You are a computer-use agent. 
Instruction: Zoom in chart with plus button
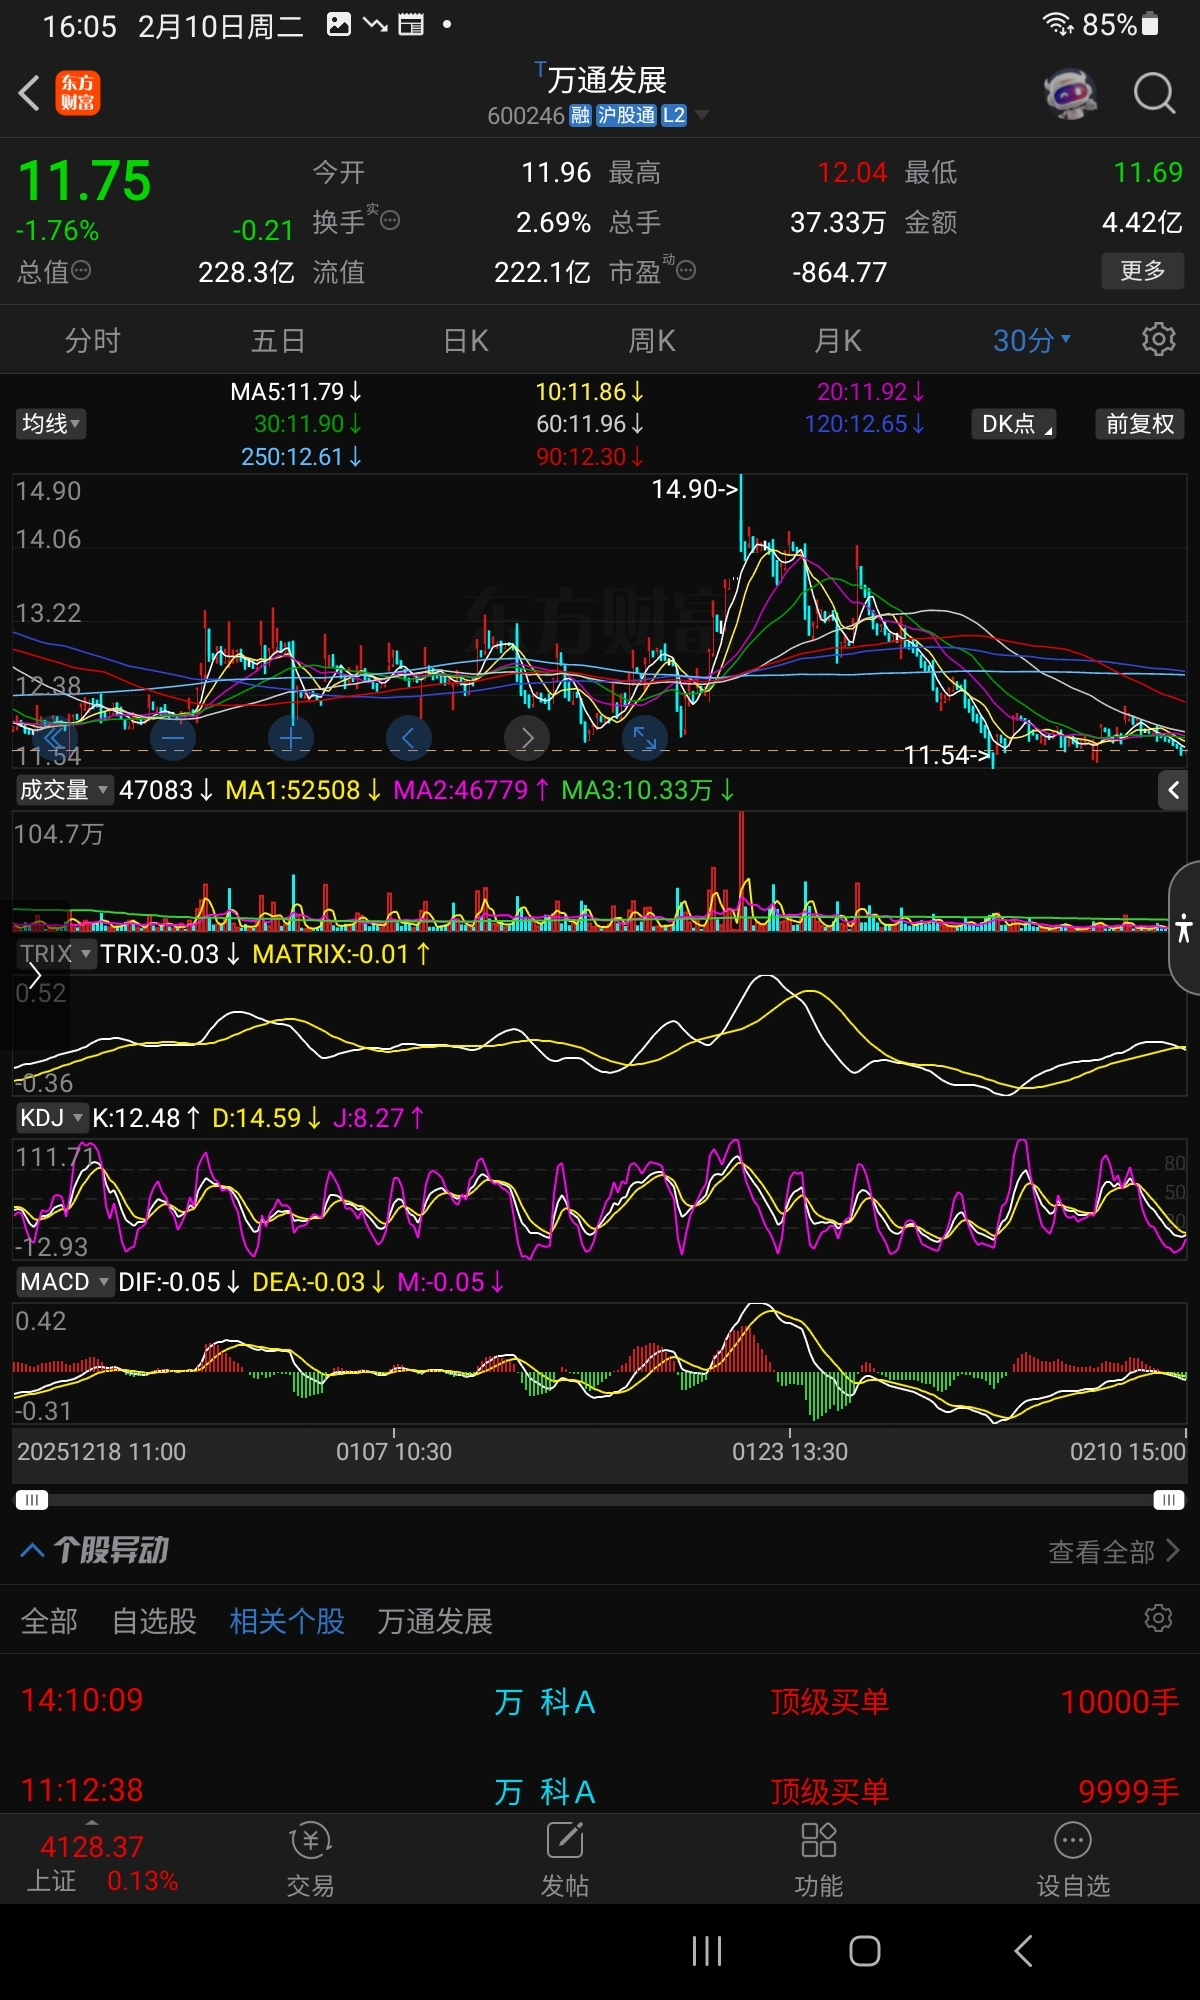click(x=291, y=739)
